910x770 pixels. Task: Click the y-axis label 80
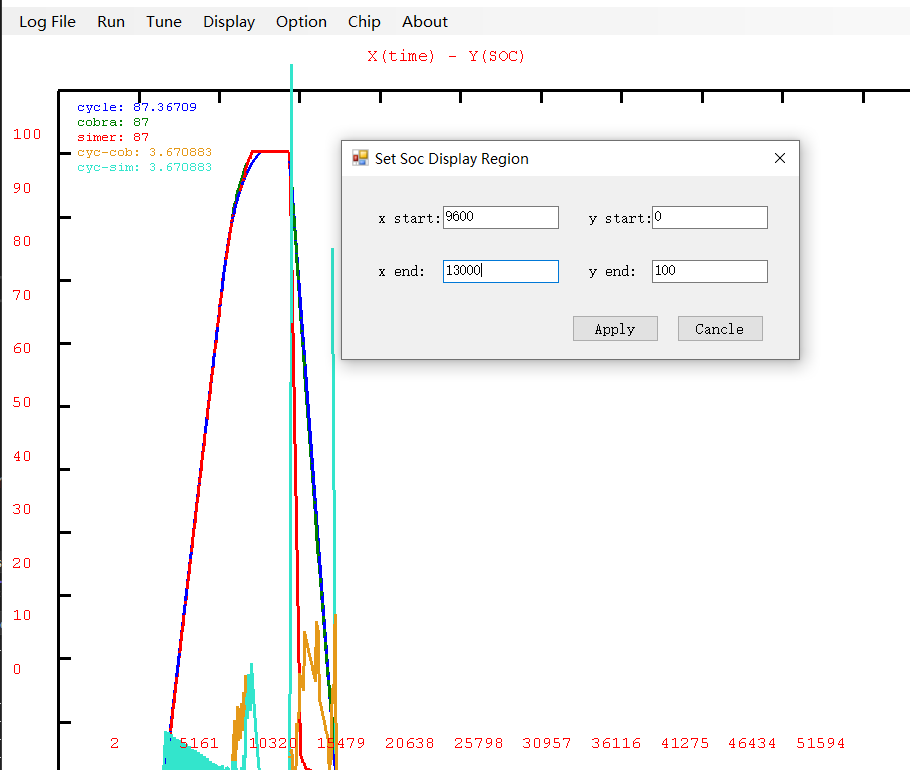pos(22,241)
